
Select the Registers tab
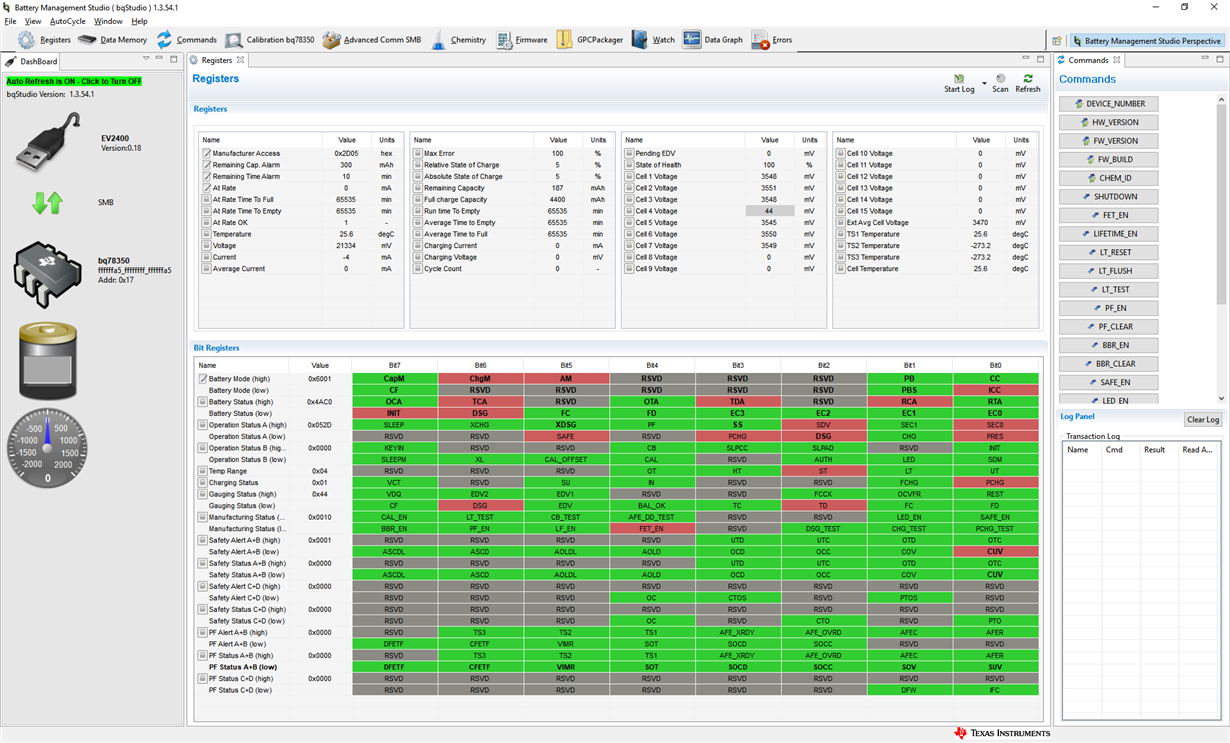click(216, 61)
